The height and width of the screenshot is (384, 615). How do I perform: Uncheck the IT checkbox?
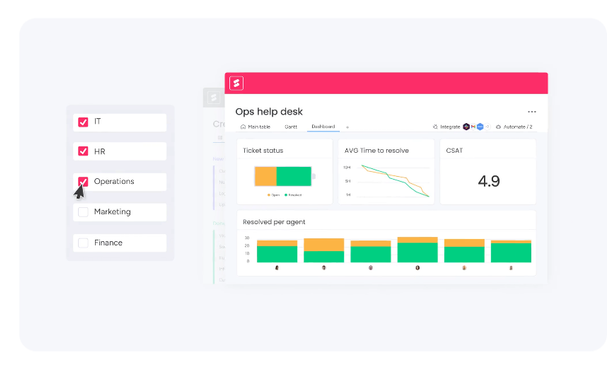(83, 122)
